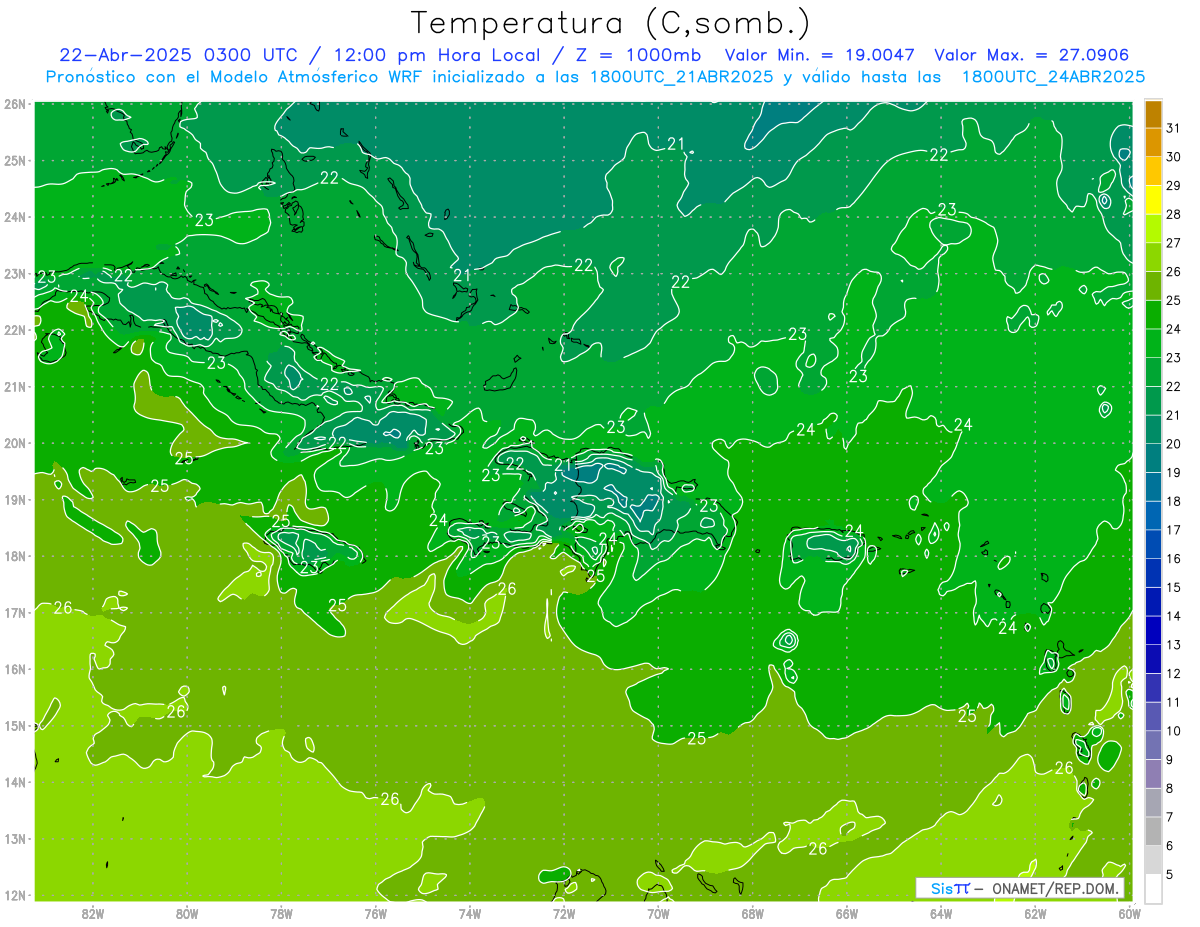Click the 'Valor Max. = 27.0906' text
Viewport: 1200px width, 927px height.
(x=1032, y=55)
